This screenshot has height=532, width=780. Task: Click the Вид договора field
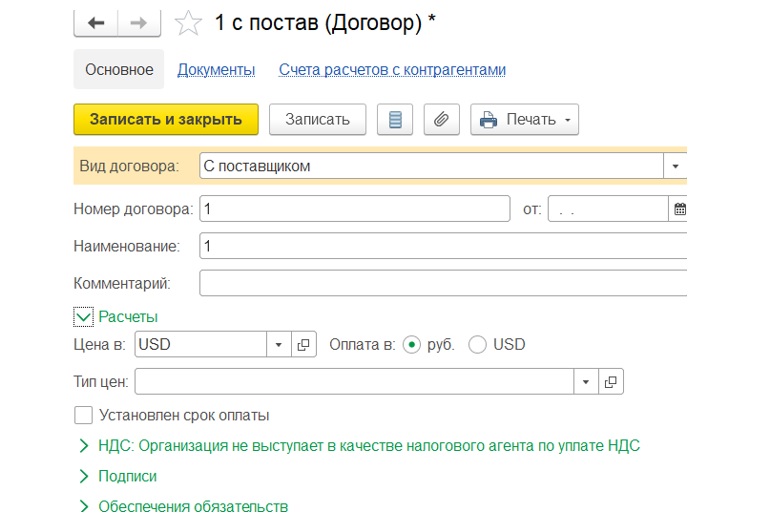431,166
